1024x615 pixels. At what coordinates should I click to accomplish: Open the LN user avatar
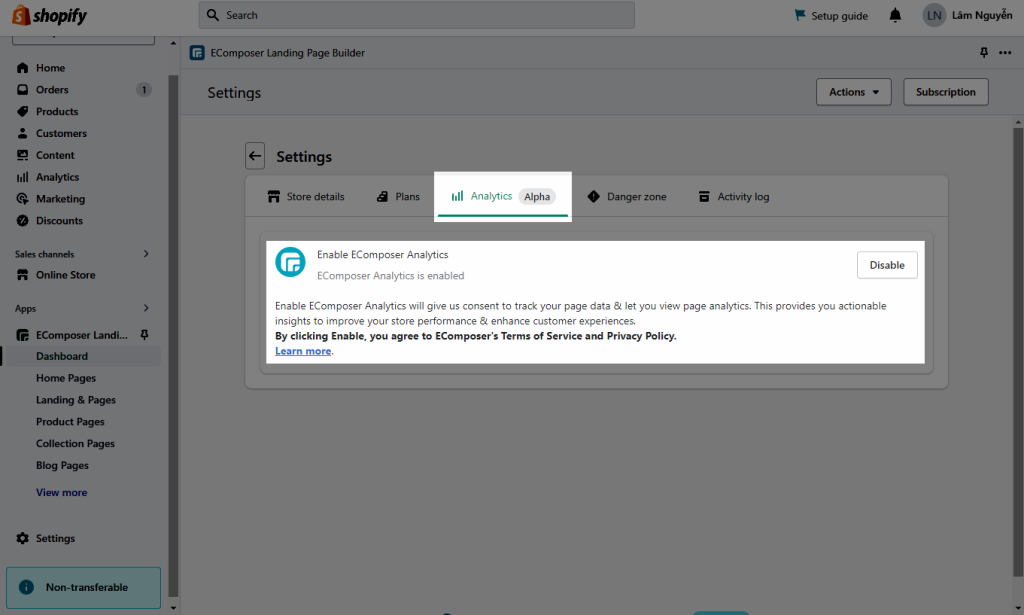pyautogui.click(x=934, y=15)
